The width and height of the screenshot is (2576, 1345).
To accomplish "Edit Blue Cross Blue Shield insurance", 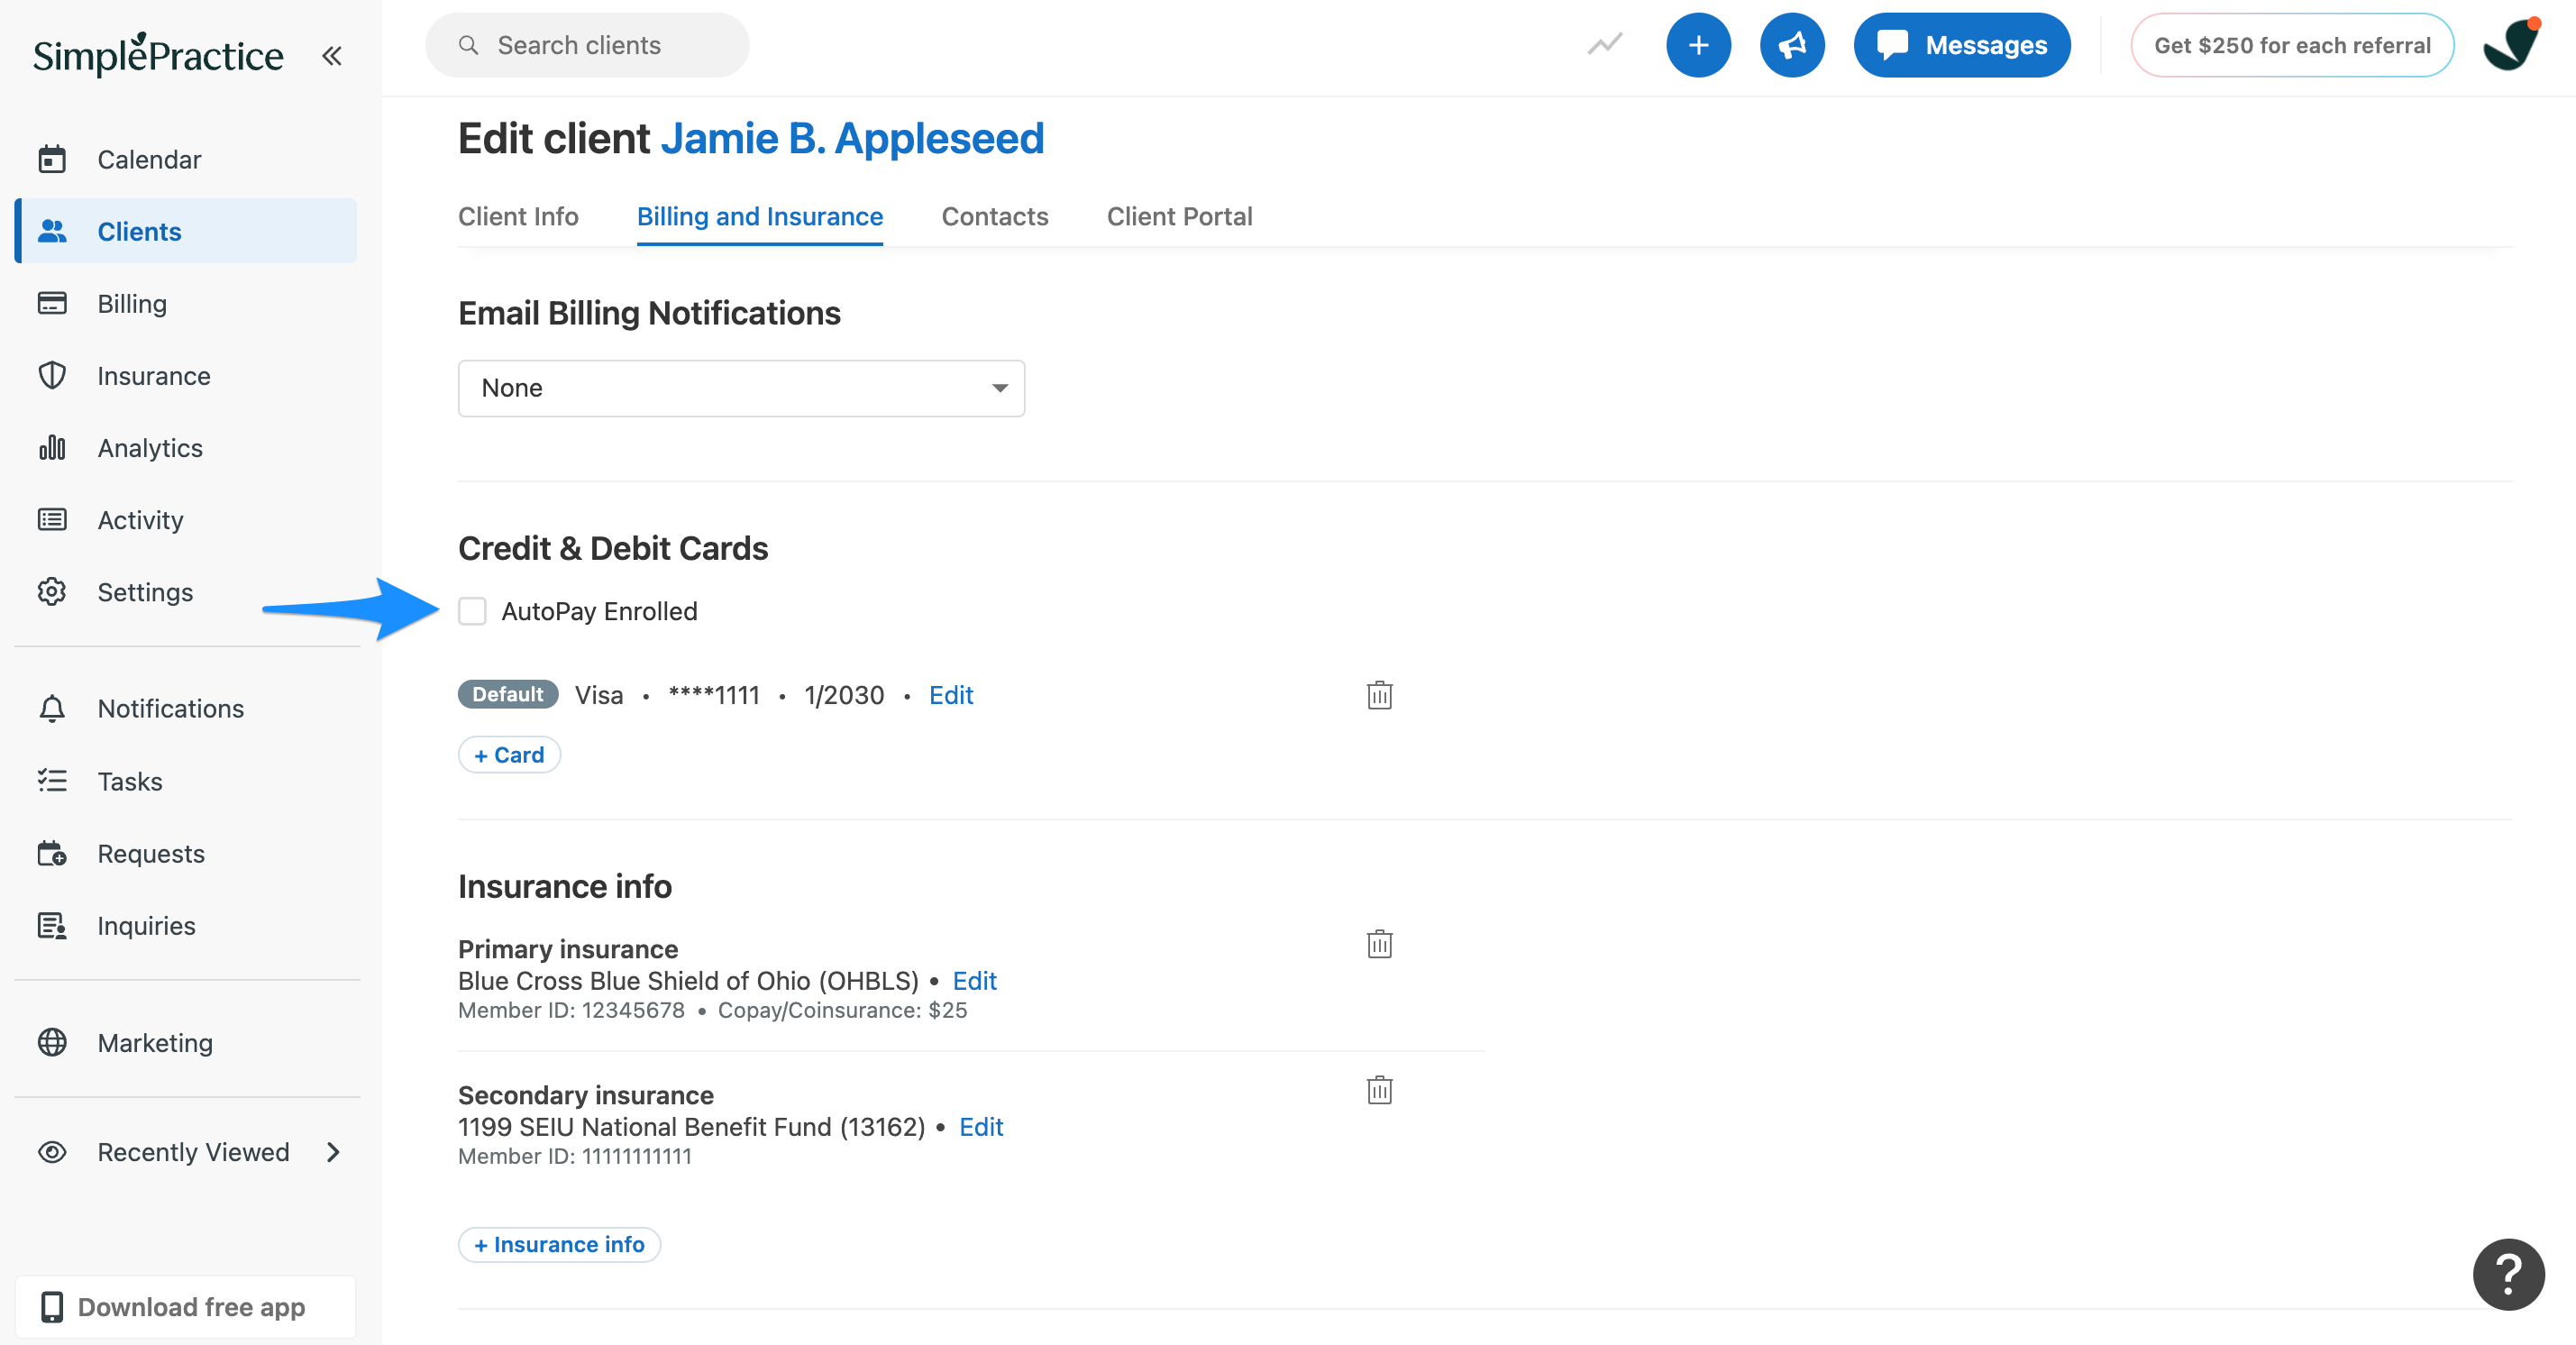I will pos(974,981).
